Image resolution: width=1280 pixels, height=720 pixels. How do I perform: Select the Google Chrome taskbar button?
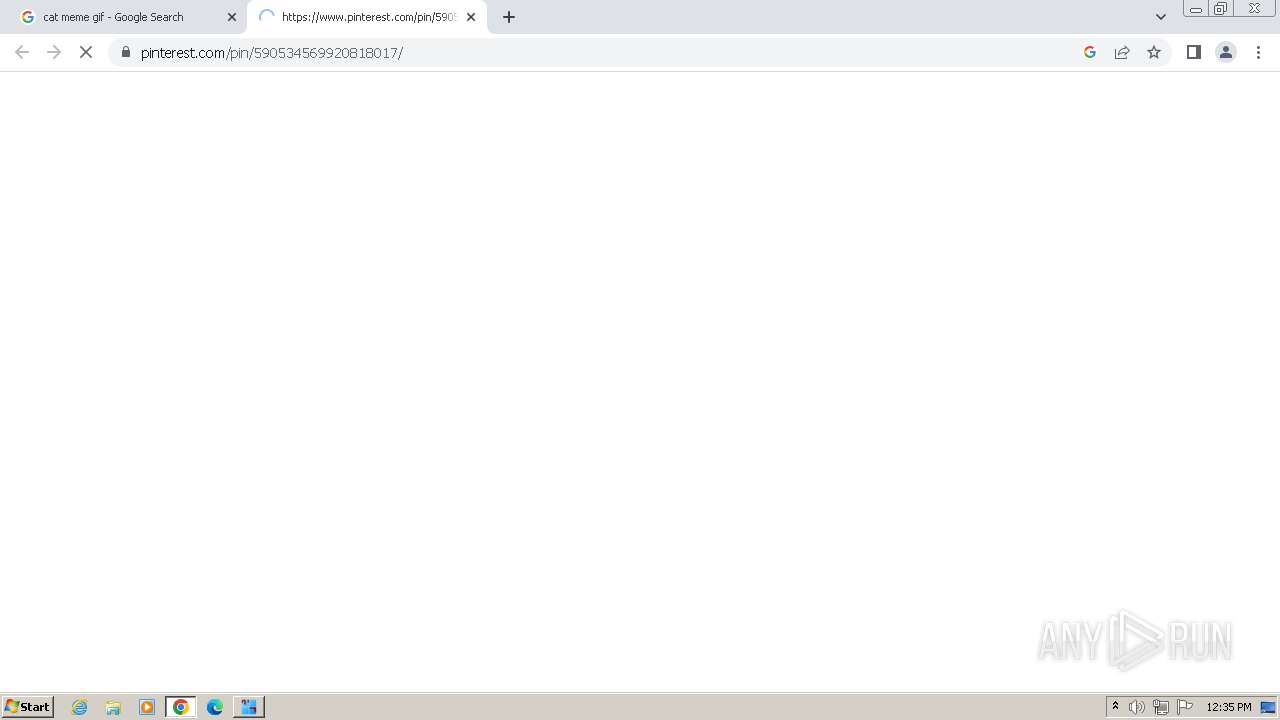point(181,707)
